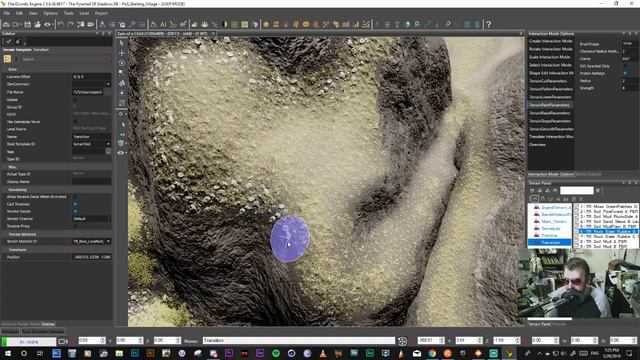
Task: Toggle Edit Selected Only checkbox
Action: 625,66
